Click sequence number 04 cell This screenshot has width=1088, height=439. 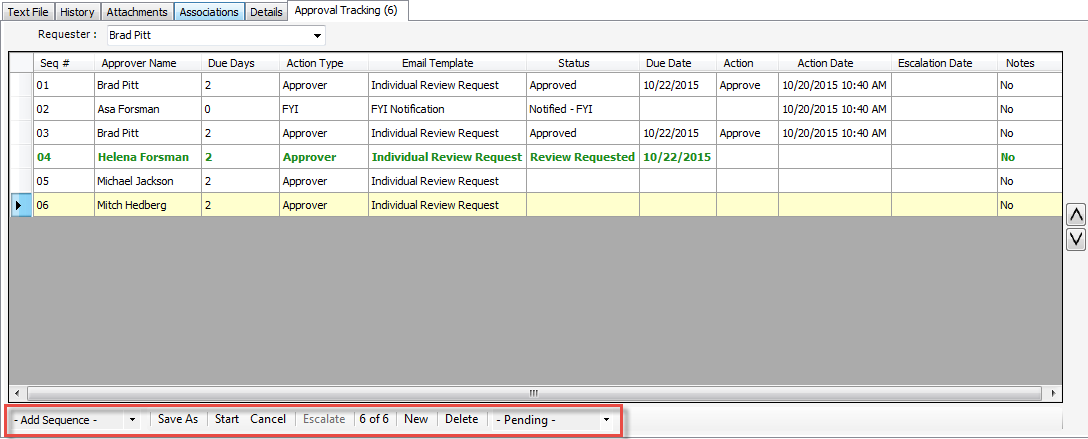point(64,157)
